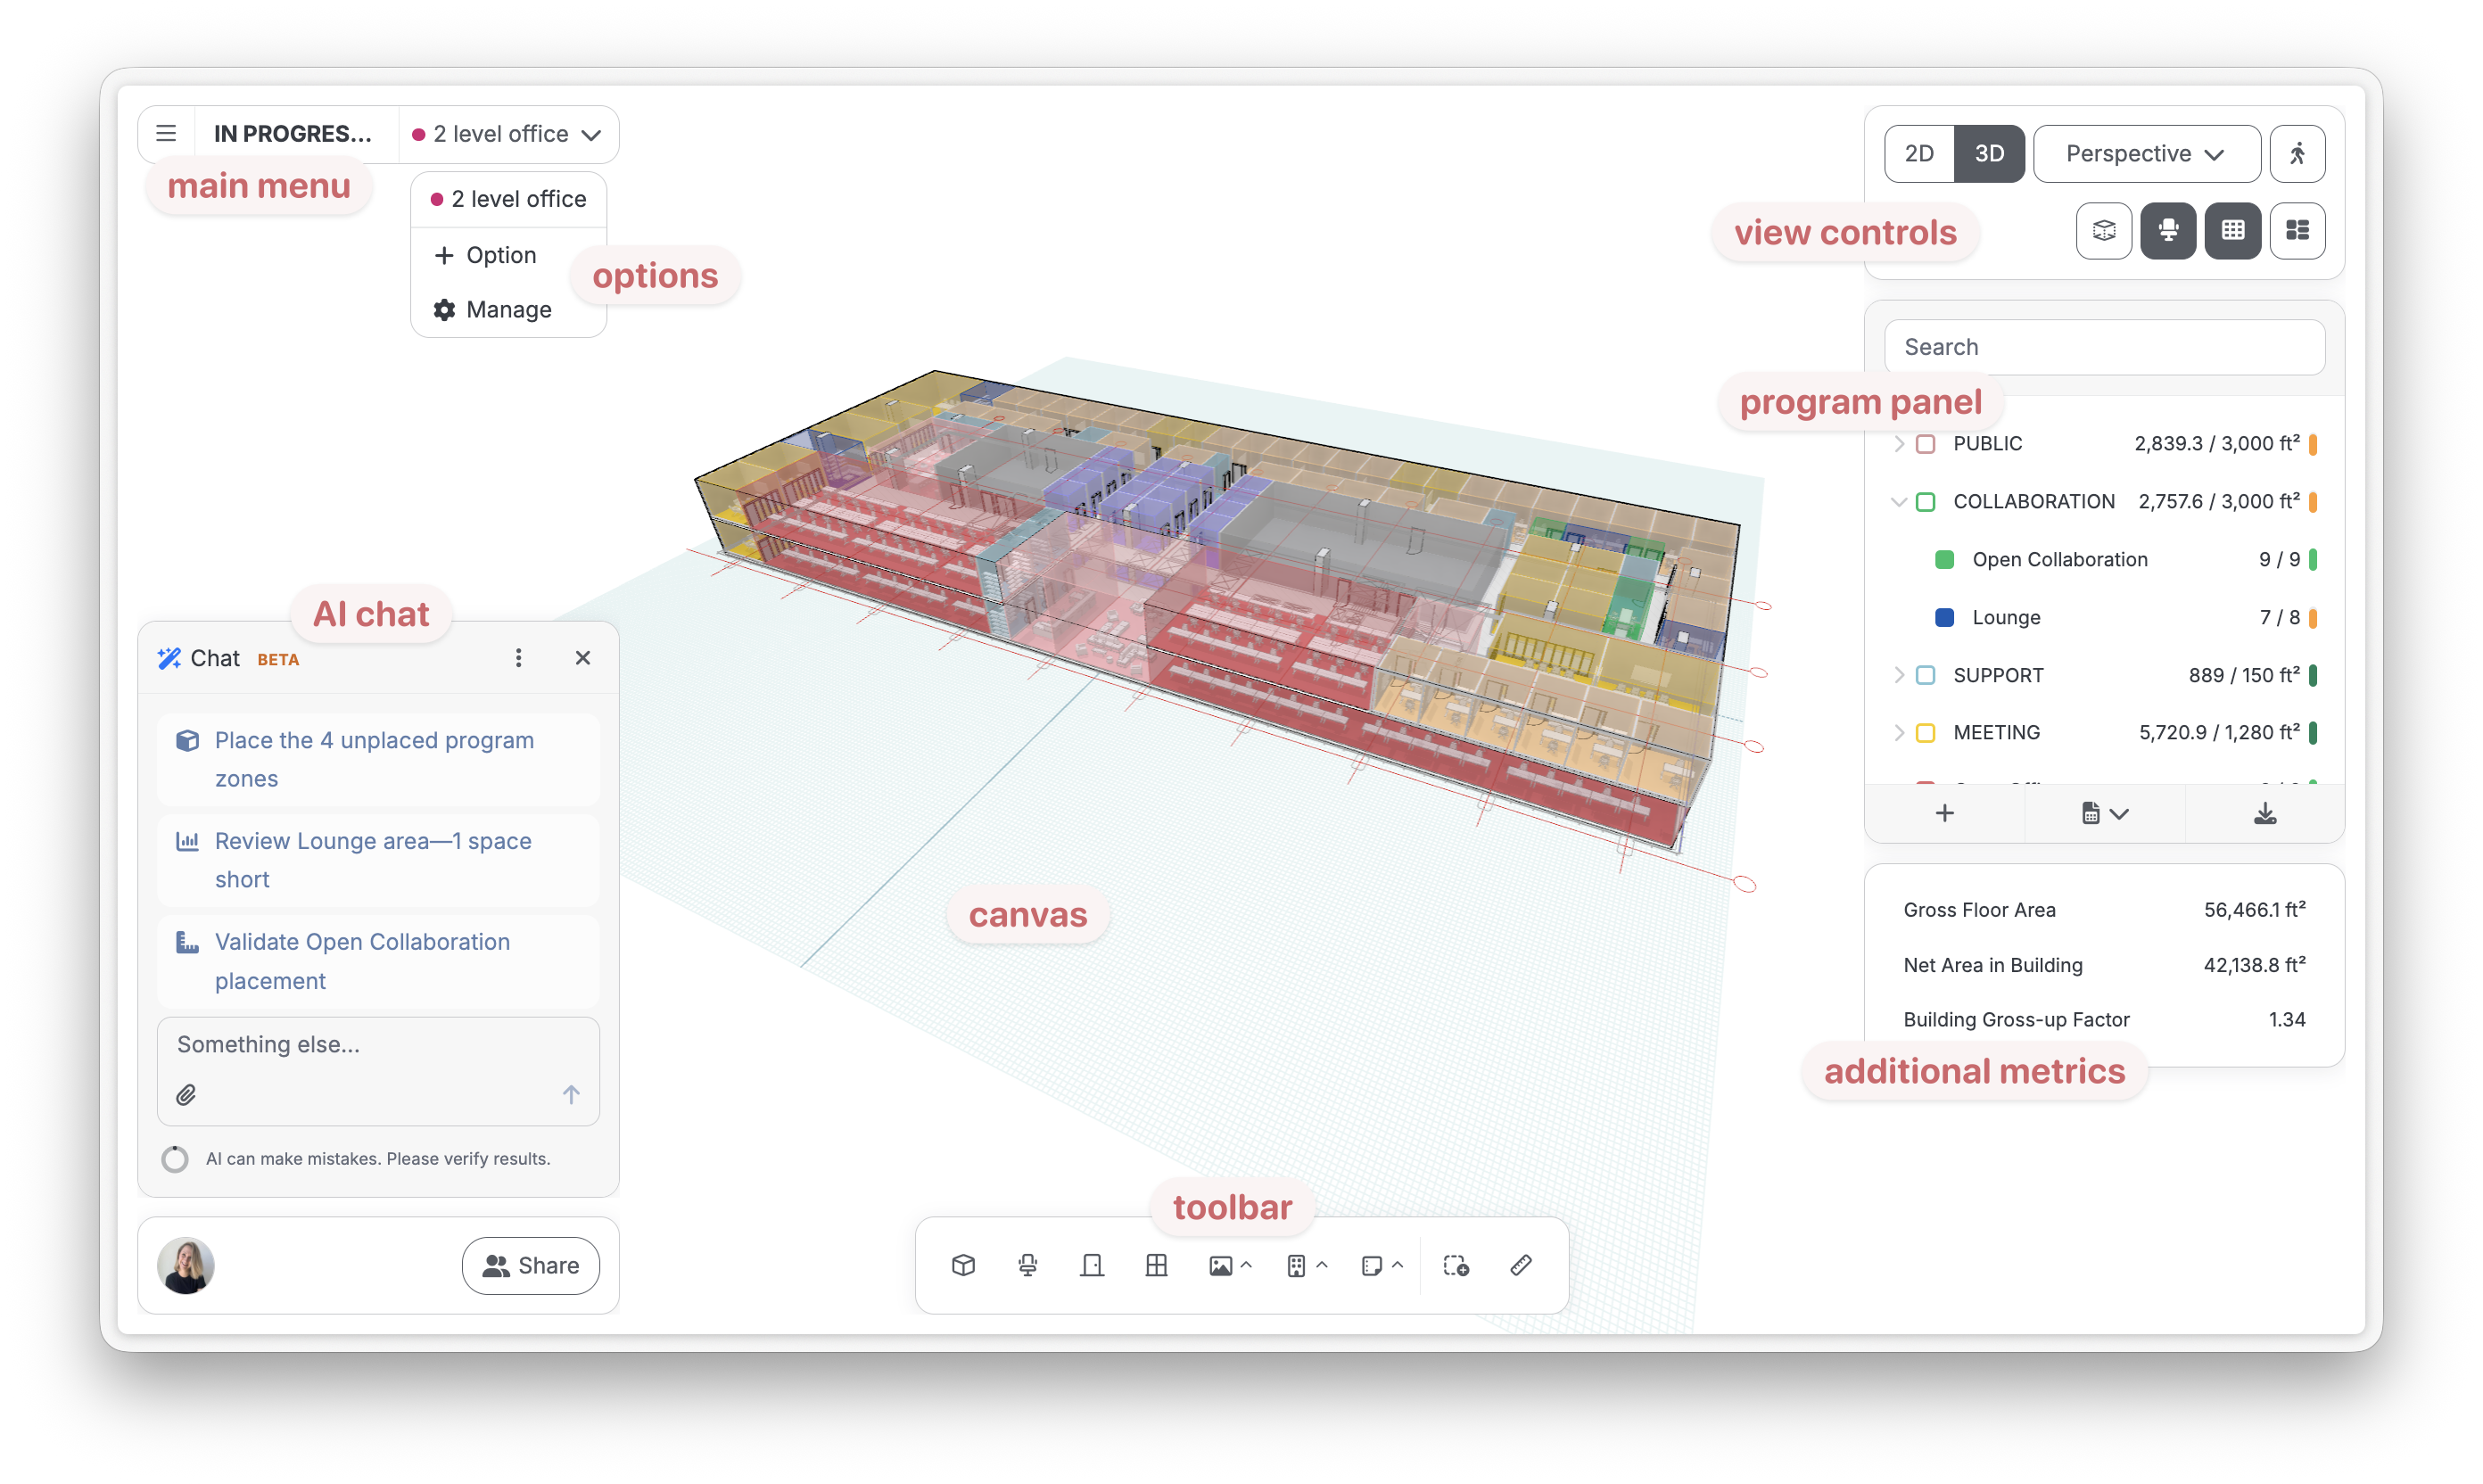Select the door tool in toolbar
The height and width of the screenshot is (1484, 2483).
click(1092, 1266)
